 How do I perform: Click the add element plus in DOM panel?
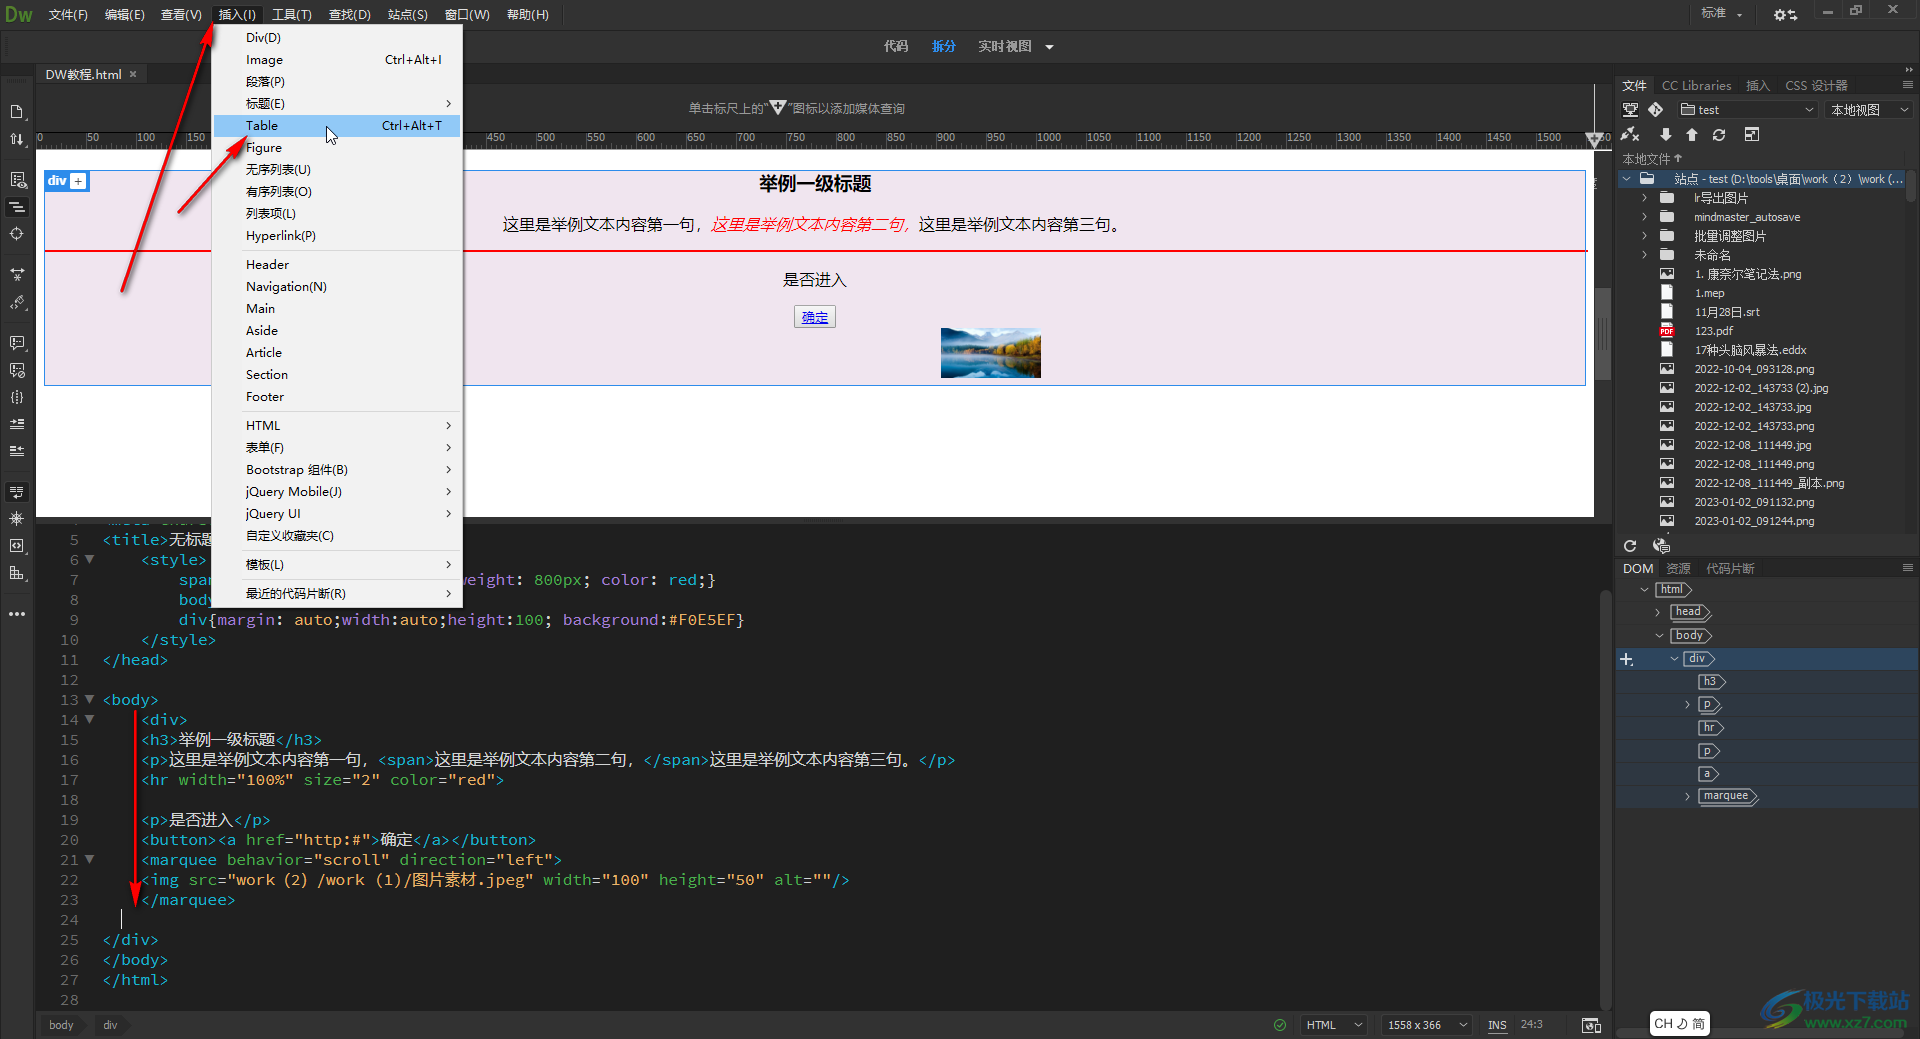pyautogui.click(x=1627, y=659)
